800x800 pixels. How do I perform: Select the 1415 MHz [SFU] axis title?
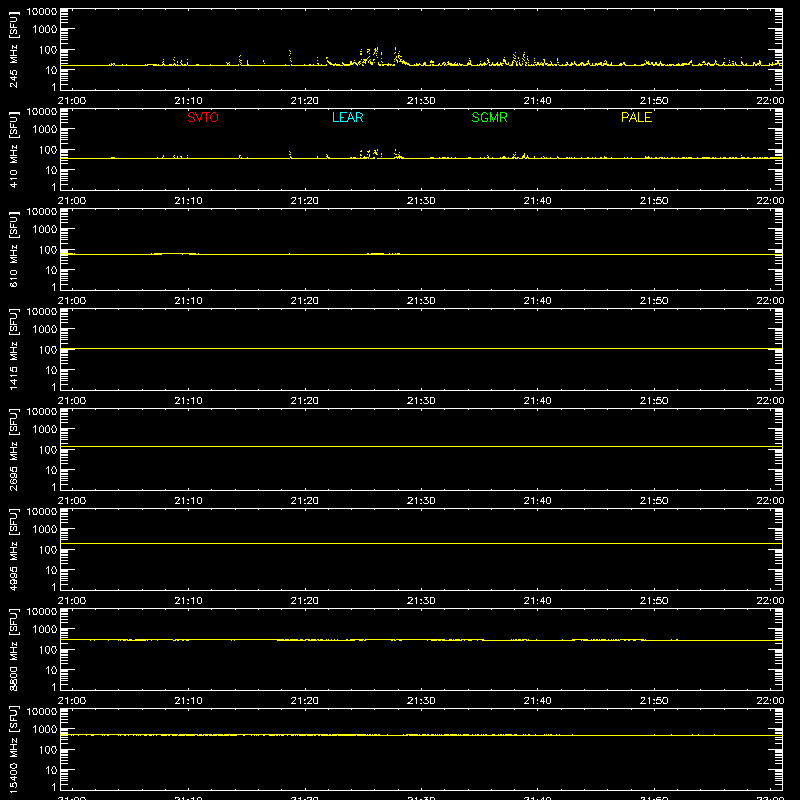click(x=14, y=349)
